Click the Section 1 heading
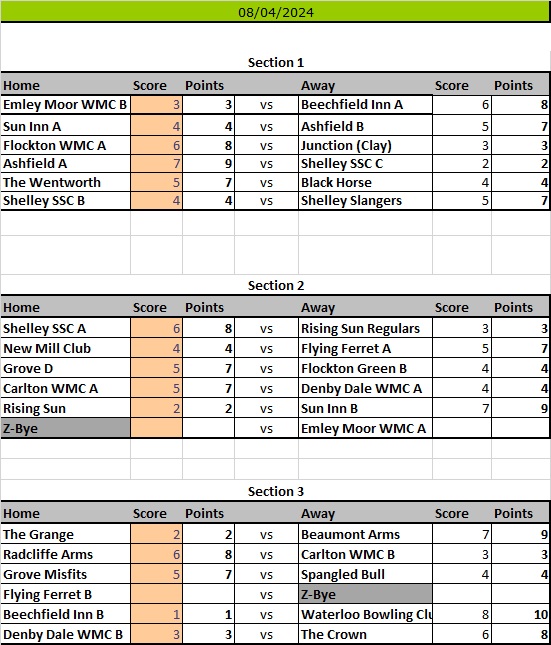Viewport: 551px width, 645px height. coord(276,63)
